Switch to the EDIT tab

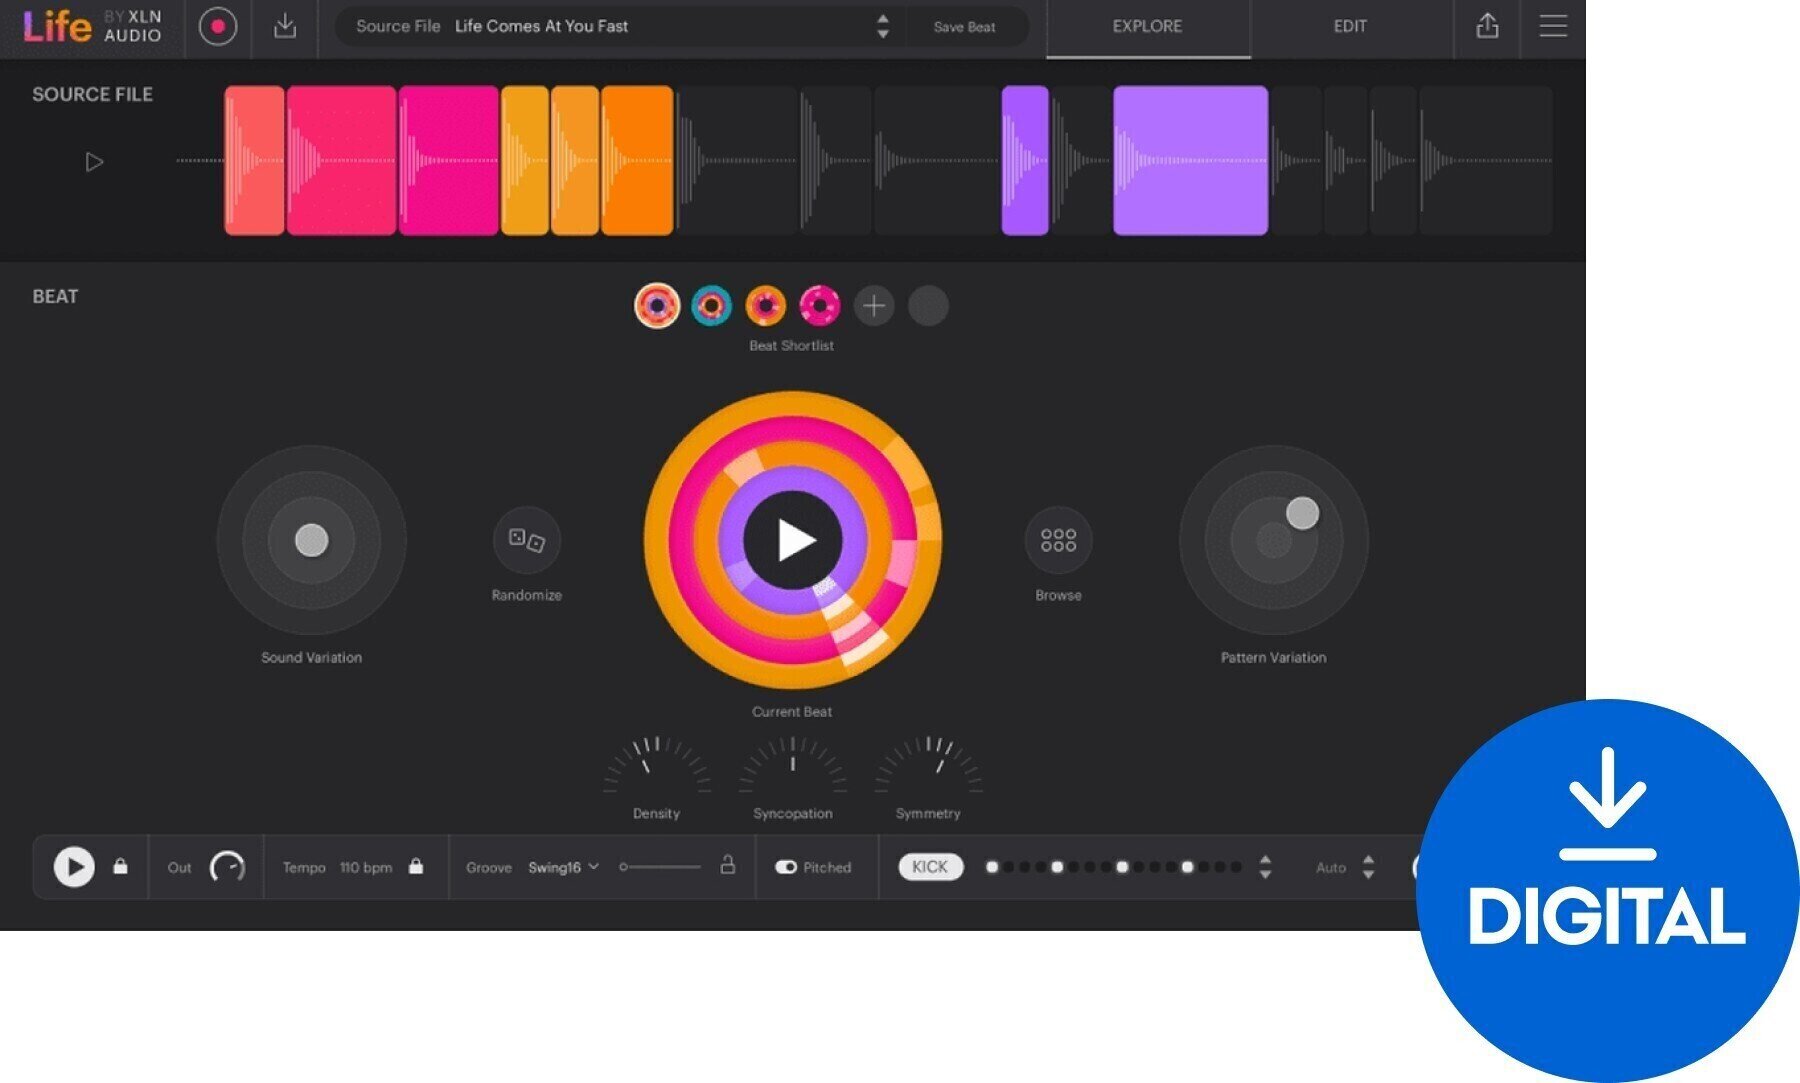tap(1349, 28)
